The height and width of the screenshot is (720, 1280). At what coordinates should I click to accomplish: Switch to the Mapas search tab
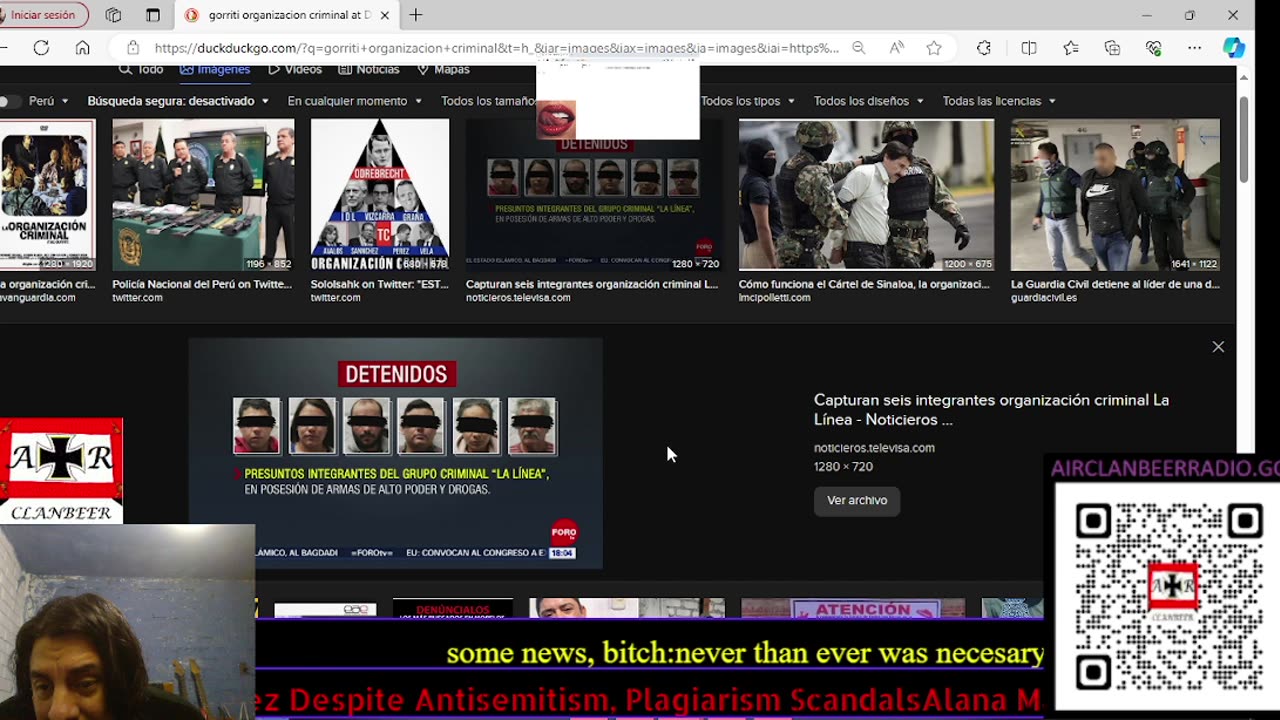(x=443, y=69)
